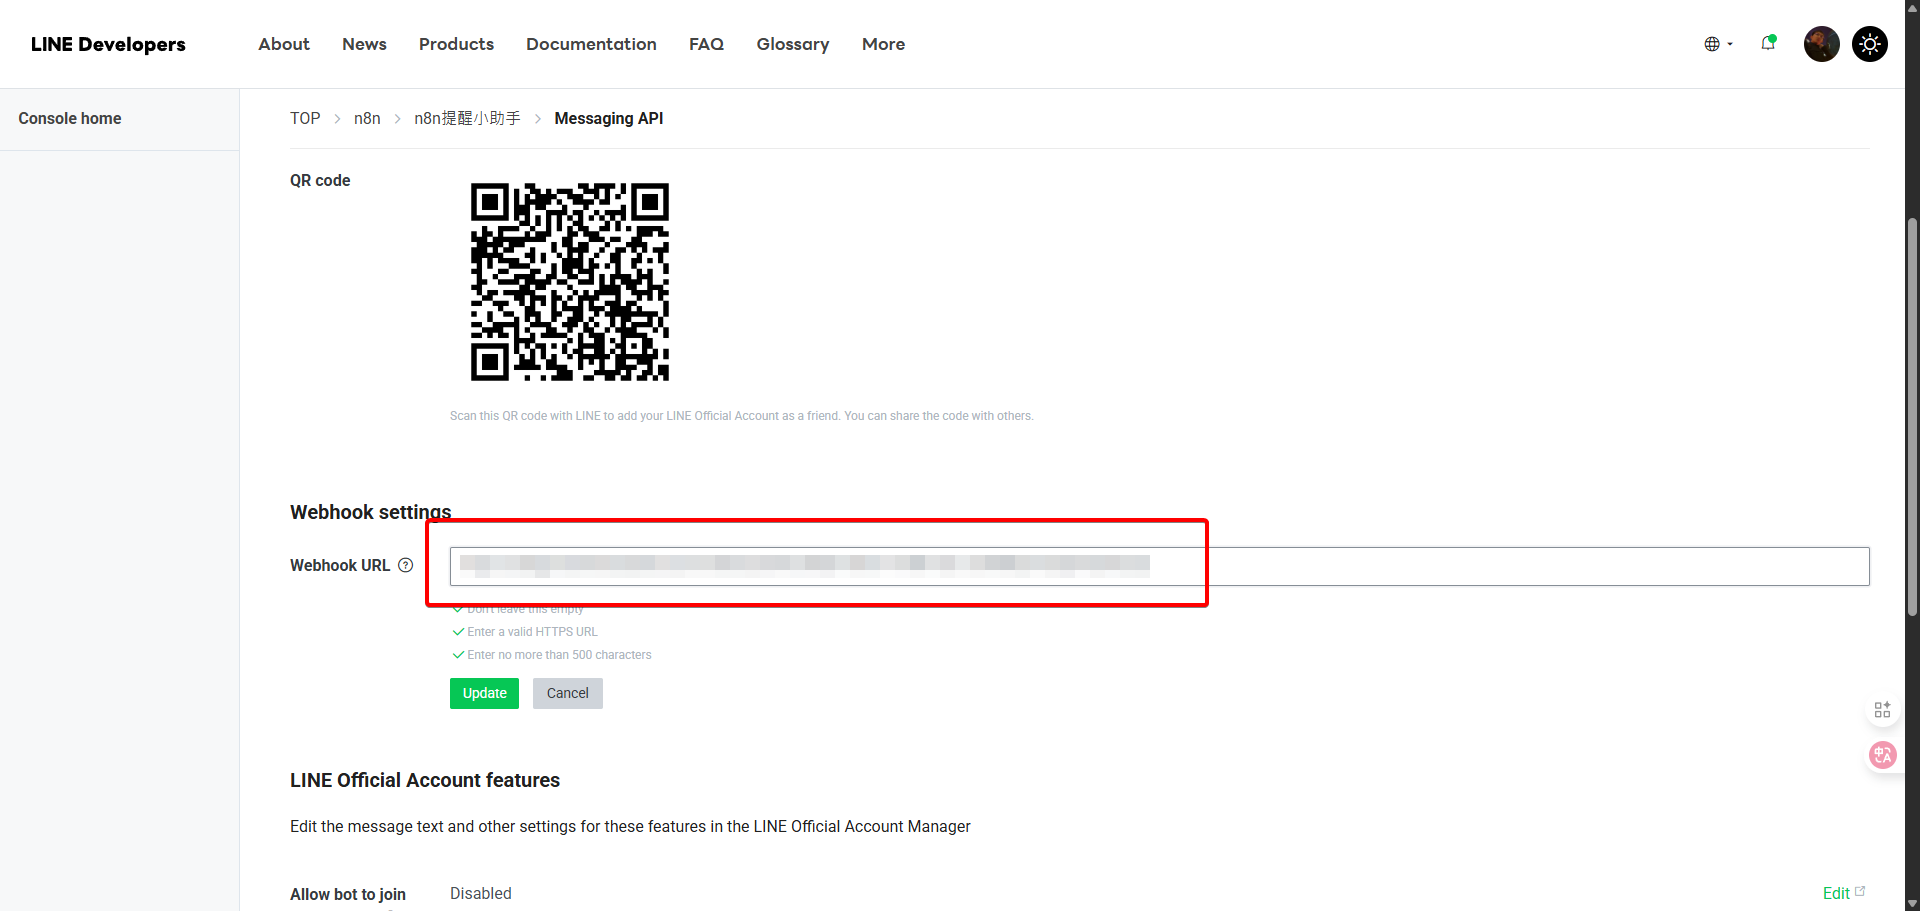Click the Webhook URL help question icon

tap(405, 565)
